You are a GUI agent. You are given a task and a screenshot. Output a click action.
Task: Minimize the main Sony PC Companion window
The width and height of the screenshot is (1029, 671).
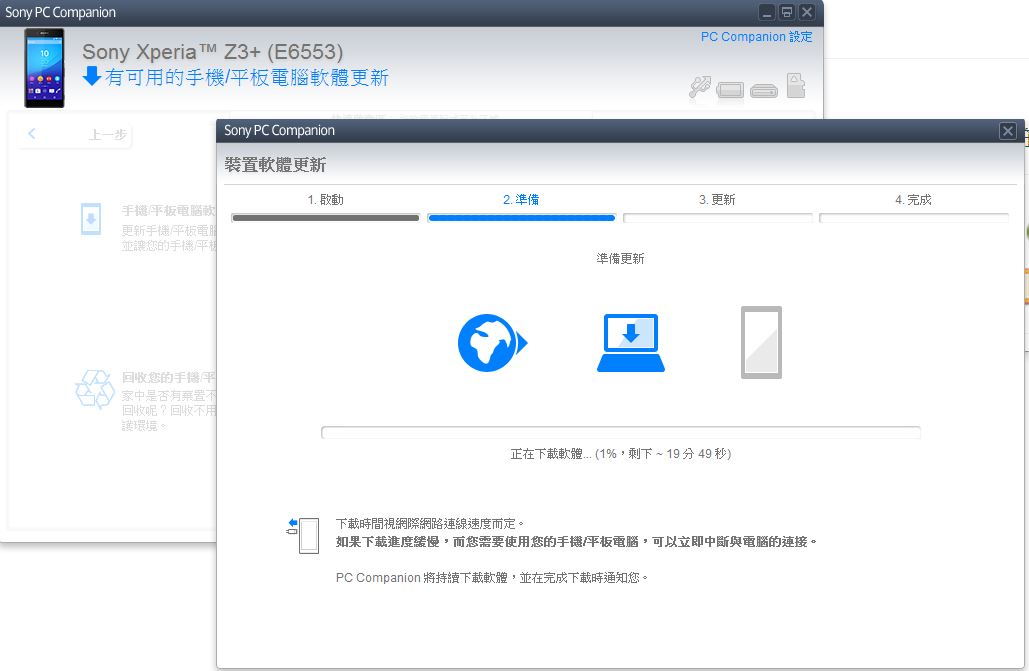click(x=766, y=12)
